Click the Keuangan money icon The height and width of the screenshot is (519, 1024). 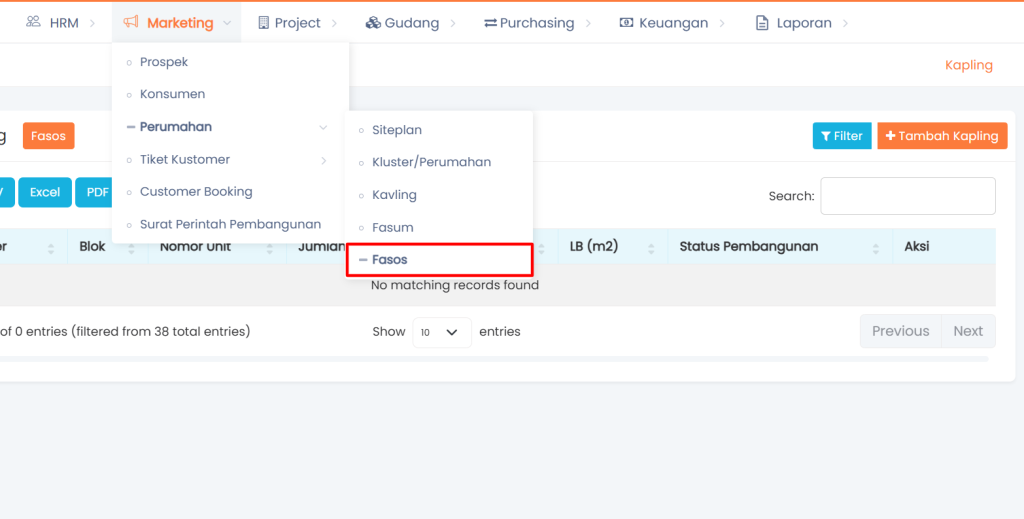coord(626,22)
